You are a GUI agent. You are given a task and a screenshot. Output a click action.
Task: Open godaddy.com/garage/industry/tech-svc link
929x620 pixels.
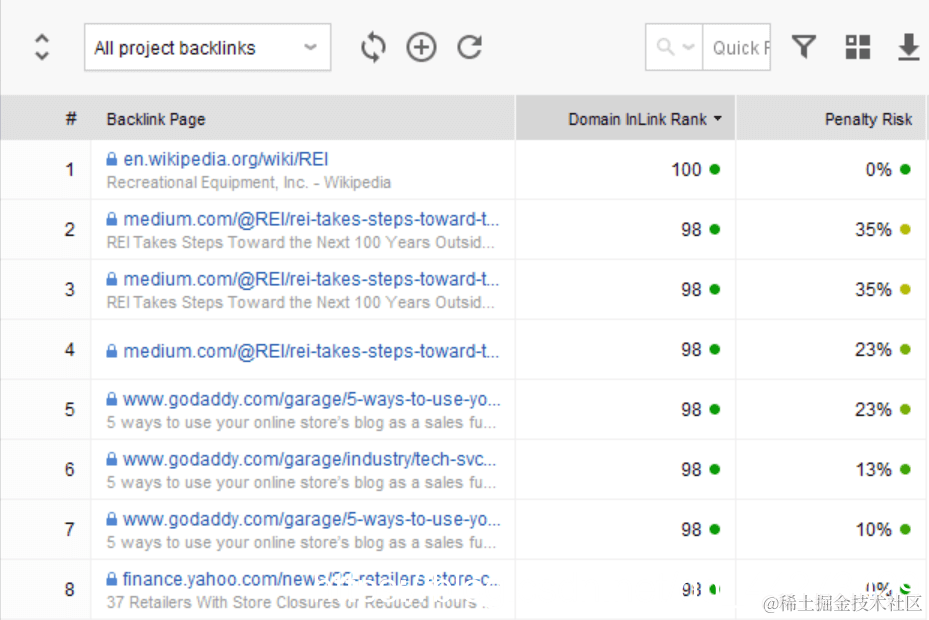click(x=310, y=459)
